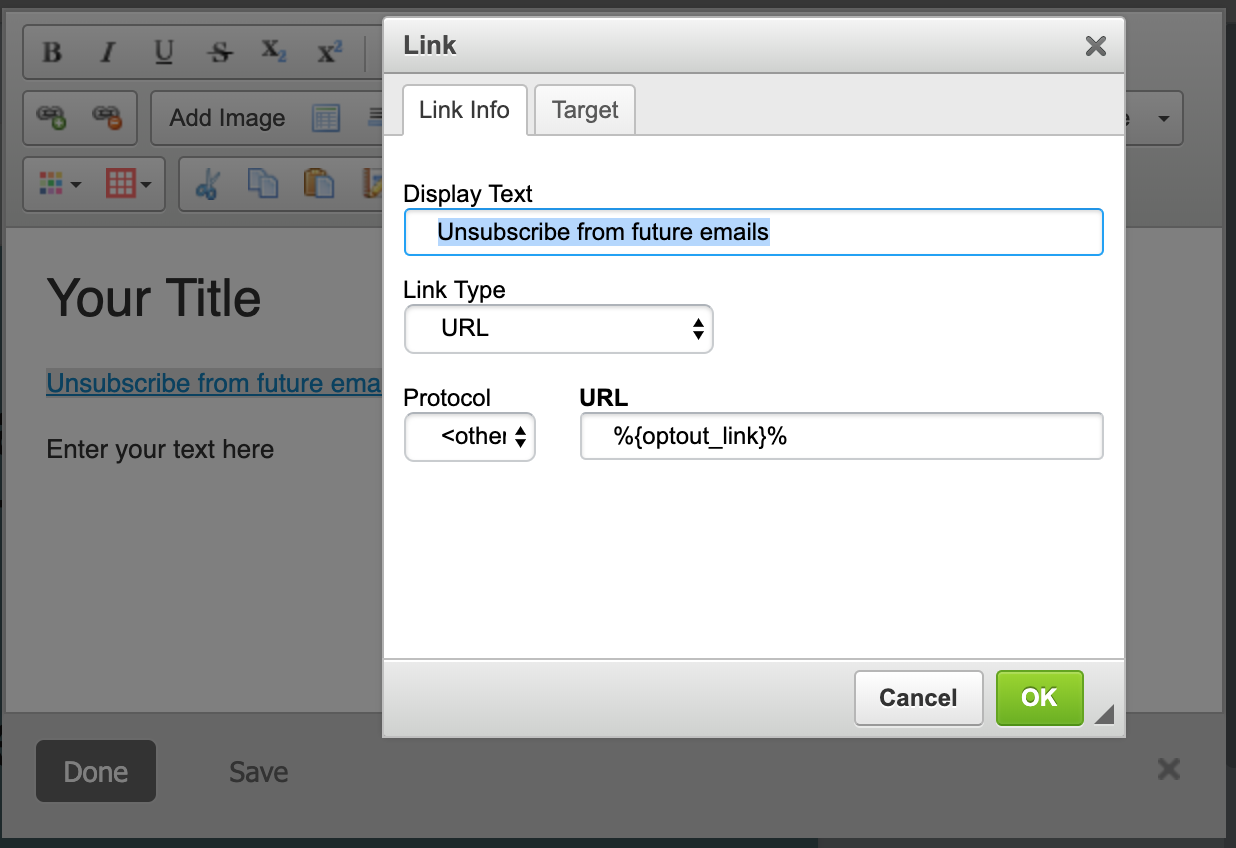Toggle italic formatting in the toolbar
This screenshot has height=848, width=1236.
[x=108, y=53]
